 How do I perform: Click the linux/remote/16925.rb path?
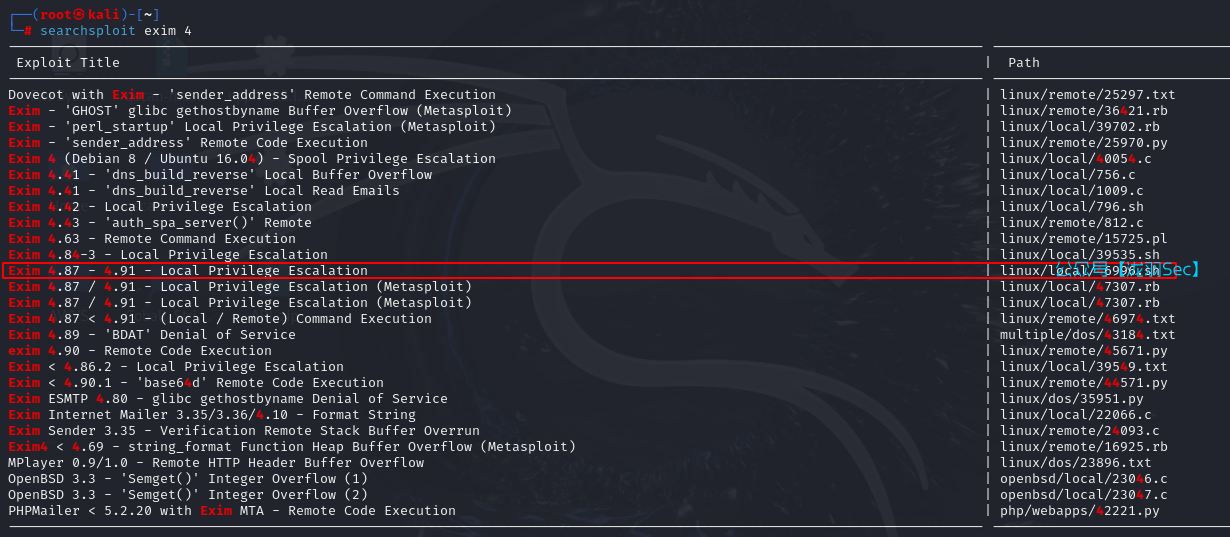pyautogui.click(x=1084, y=447)
